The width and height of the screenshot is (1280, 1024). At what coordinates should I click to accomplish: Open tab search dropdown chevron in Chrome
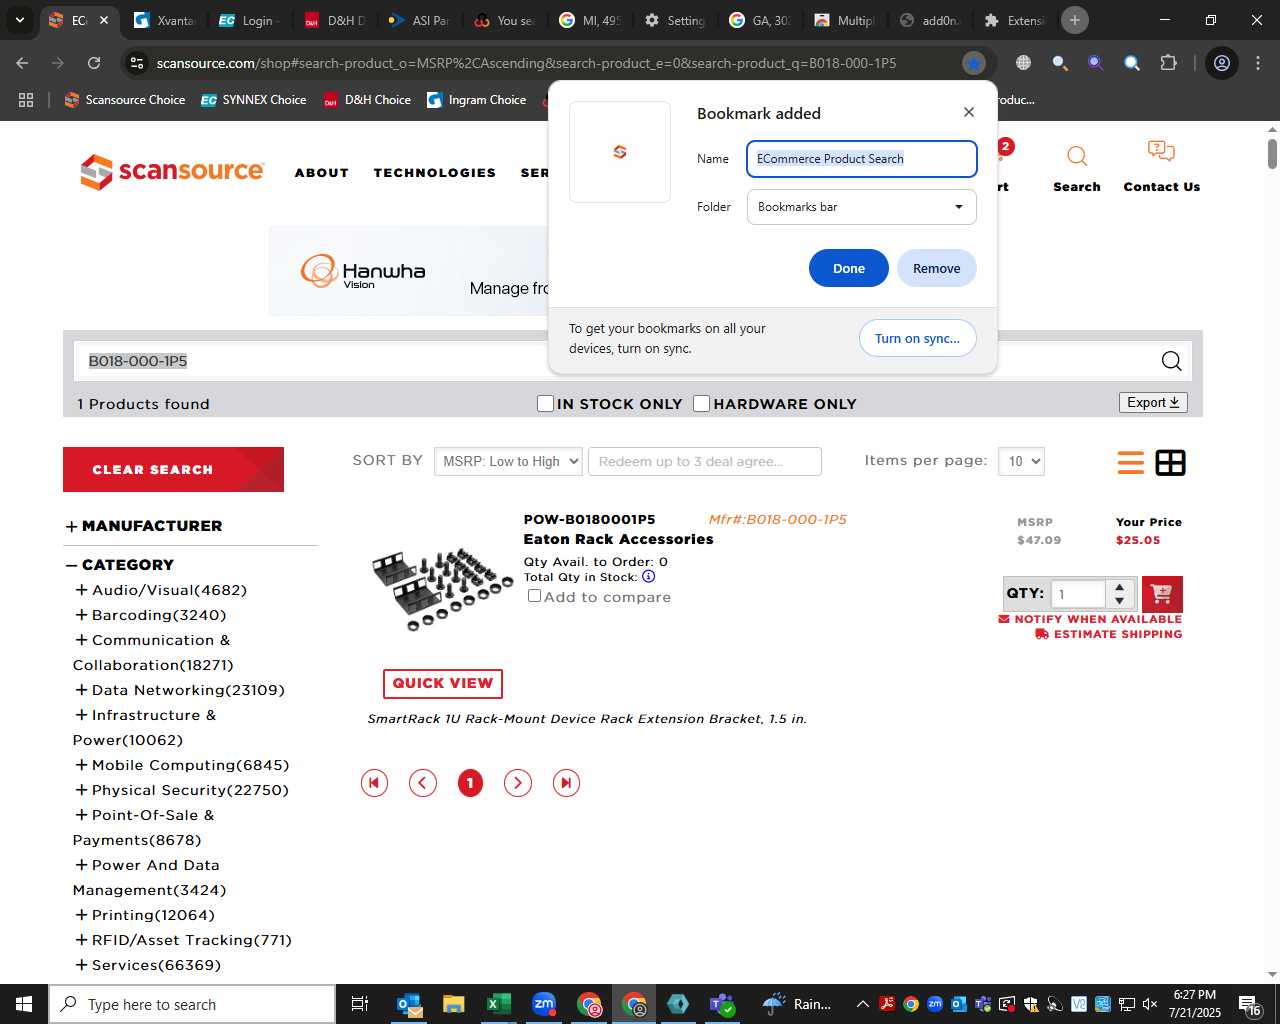(x=19, y=20)
